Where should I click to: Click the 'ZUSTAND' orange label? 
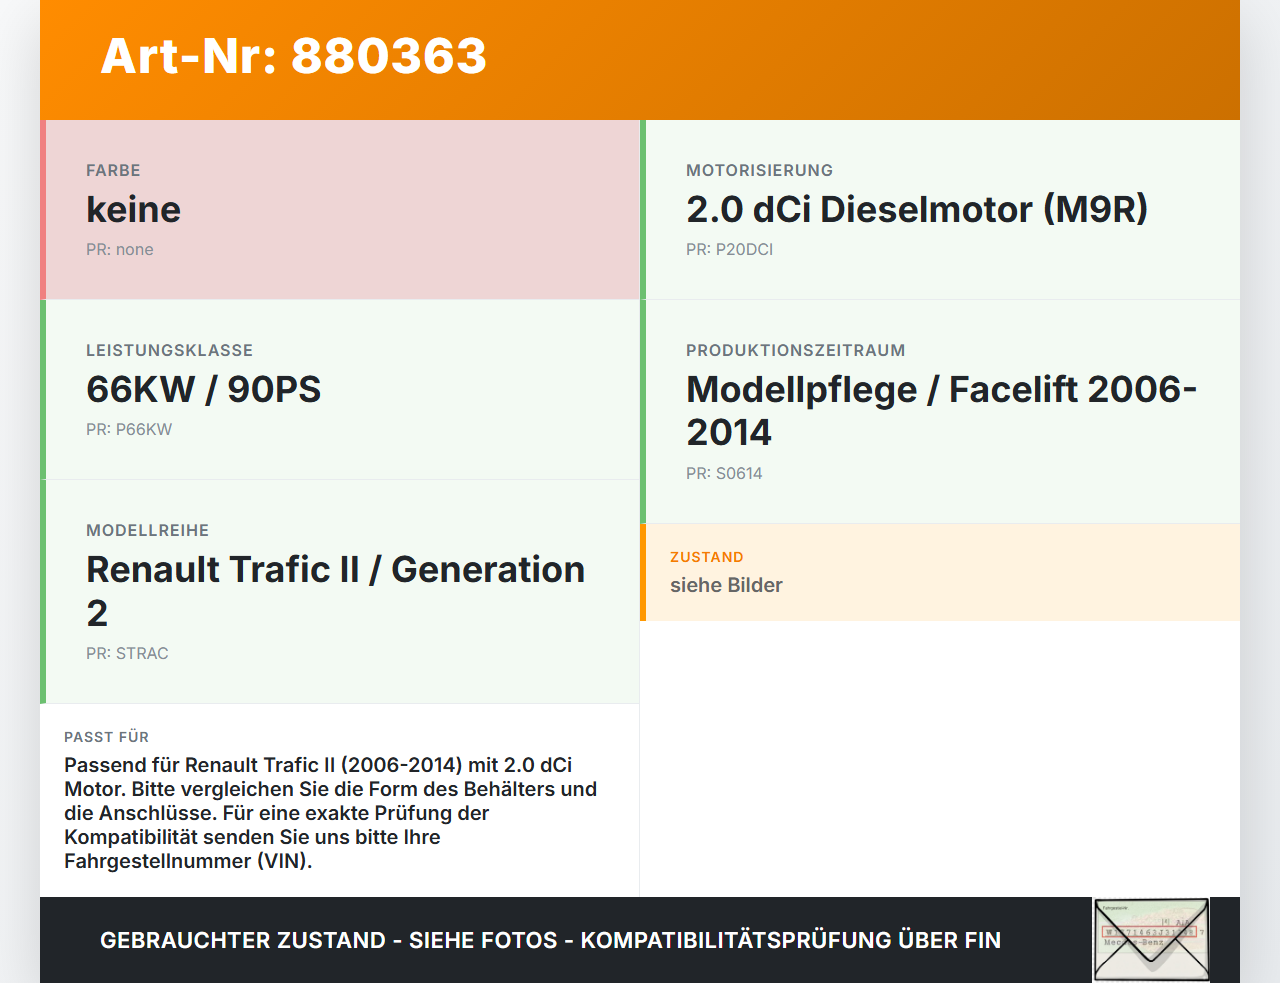[x=707, y=558]
